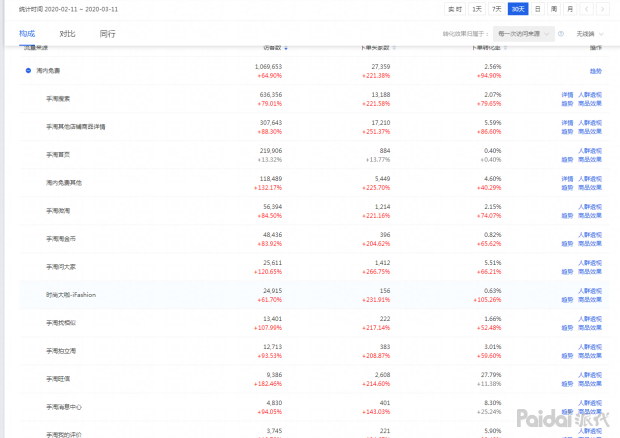Select the 月 period button
The image size is (620, 438).
pyautogui.click(x=570, y=9)
